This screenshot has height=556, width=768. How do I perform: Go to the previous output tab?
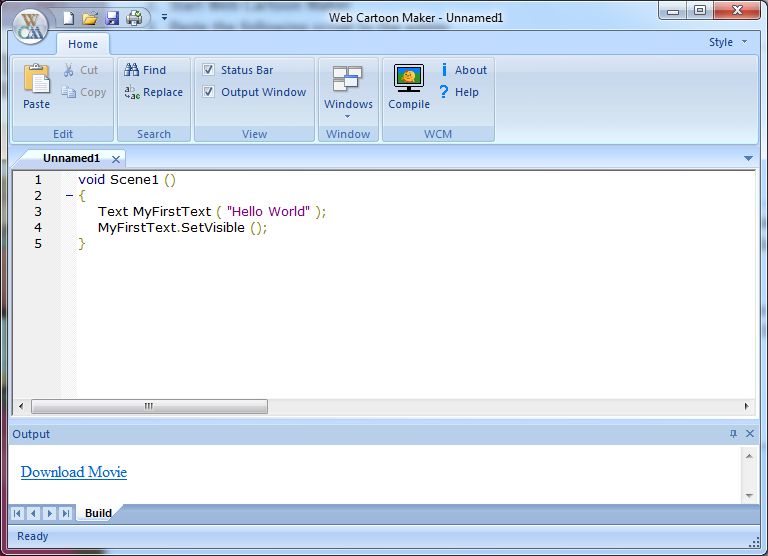[33, 513]
